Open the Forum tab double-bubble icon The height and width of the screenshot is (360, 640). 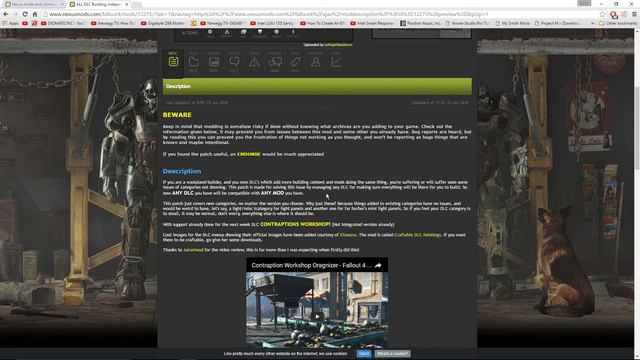(x=275, y=62)
